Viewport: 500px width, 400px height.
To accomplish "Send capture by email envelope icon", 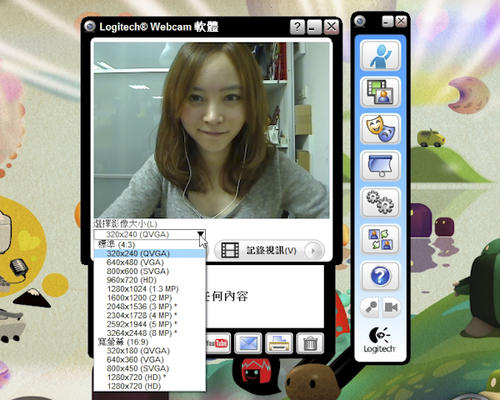I will pyautogui.click(x=248, y=343).
